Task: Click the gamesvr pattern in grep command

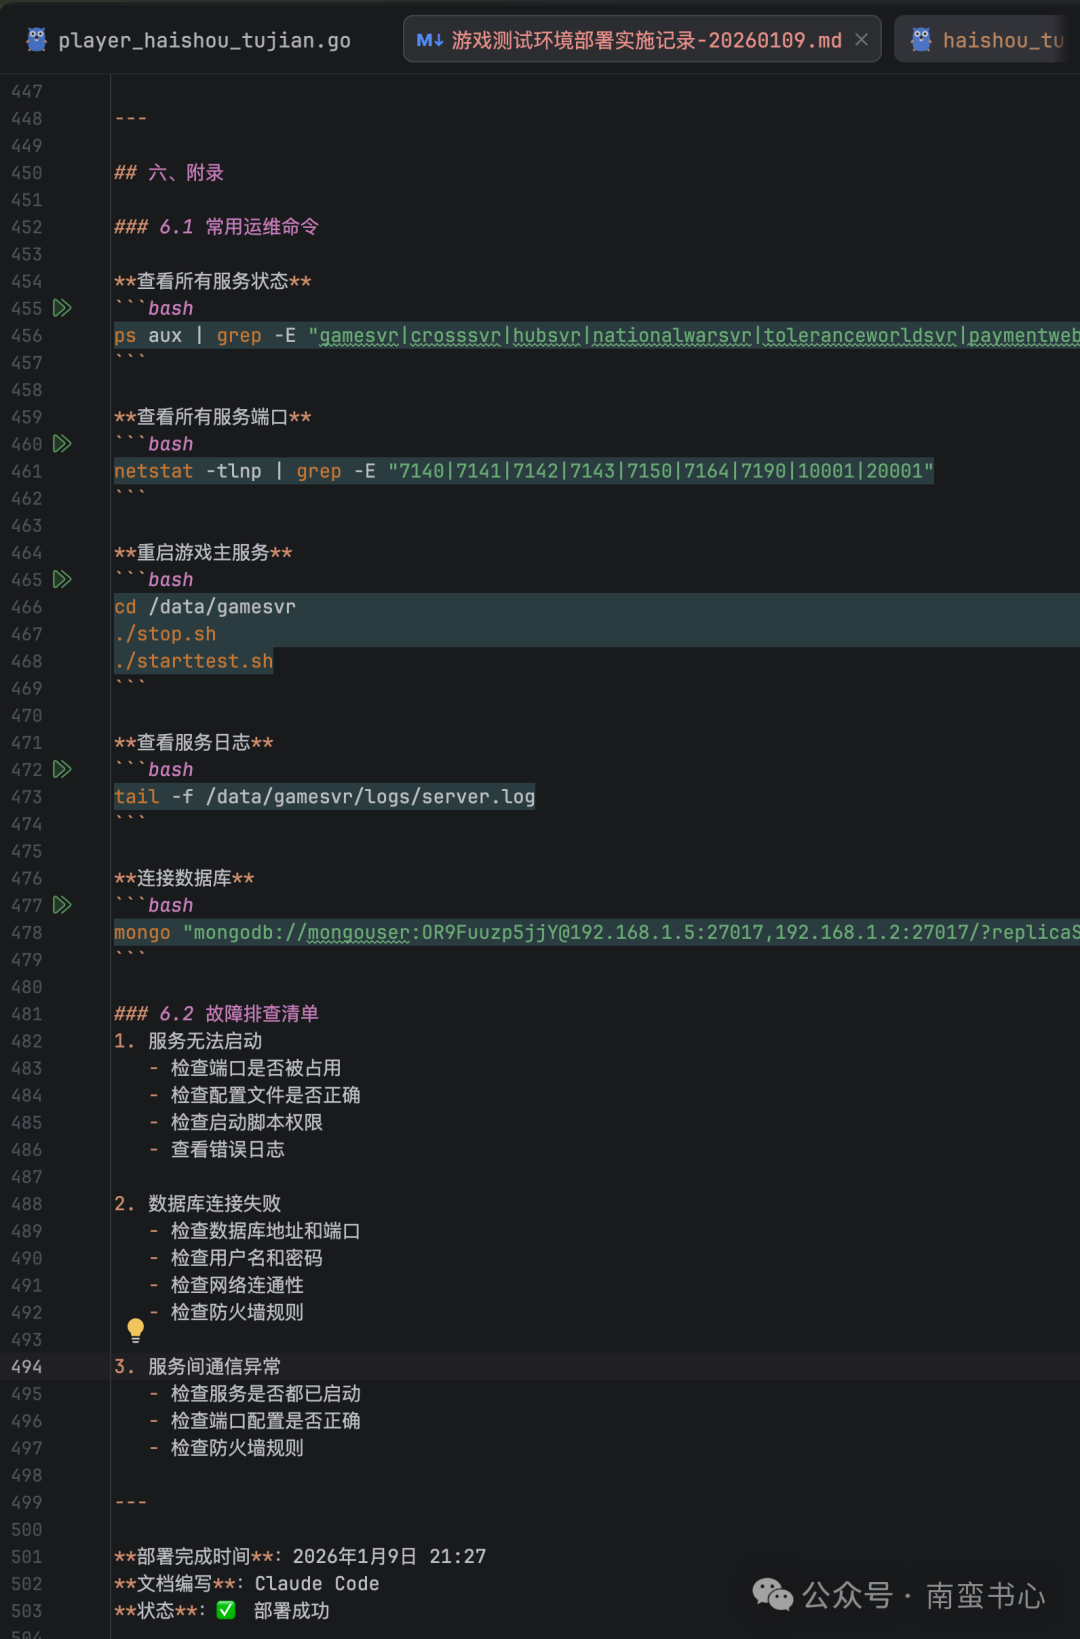Action: (x=358, y=336)
